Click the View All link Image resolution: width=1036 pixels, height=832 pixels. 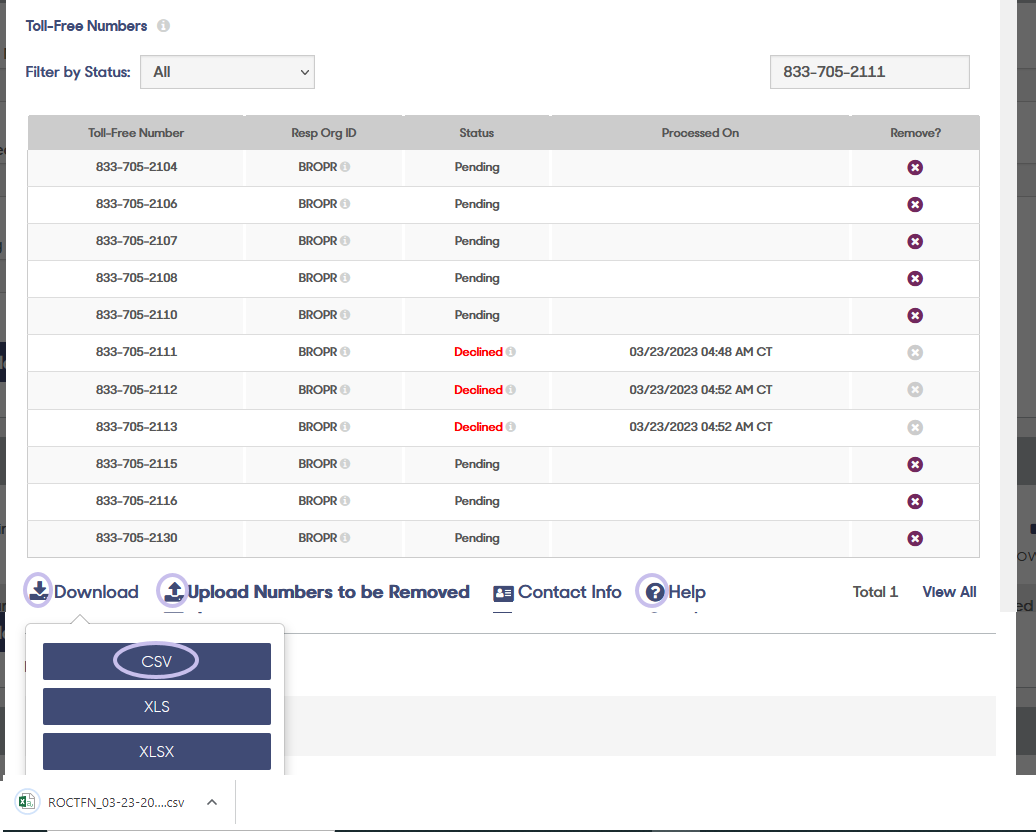[948, 591]
